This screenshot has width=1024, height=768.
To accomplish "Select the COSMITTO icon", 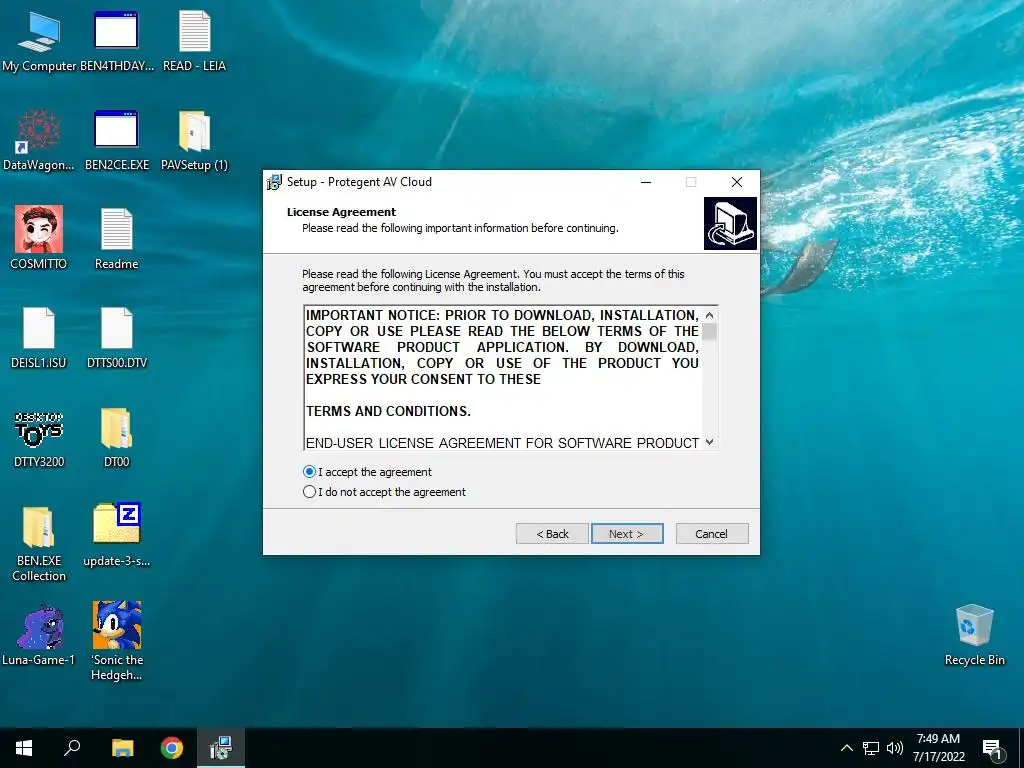I will 39,239.
